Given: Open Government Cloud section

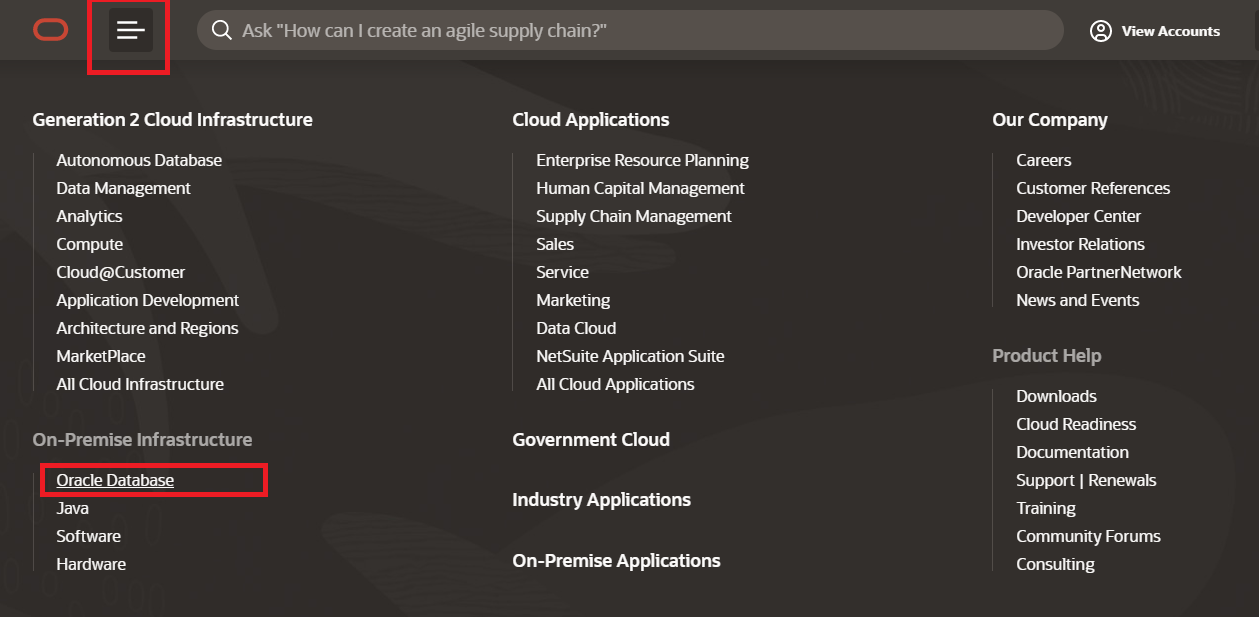Looking at the screenshot, I should tap(591, 440).
